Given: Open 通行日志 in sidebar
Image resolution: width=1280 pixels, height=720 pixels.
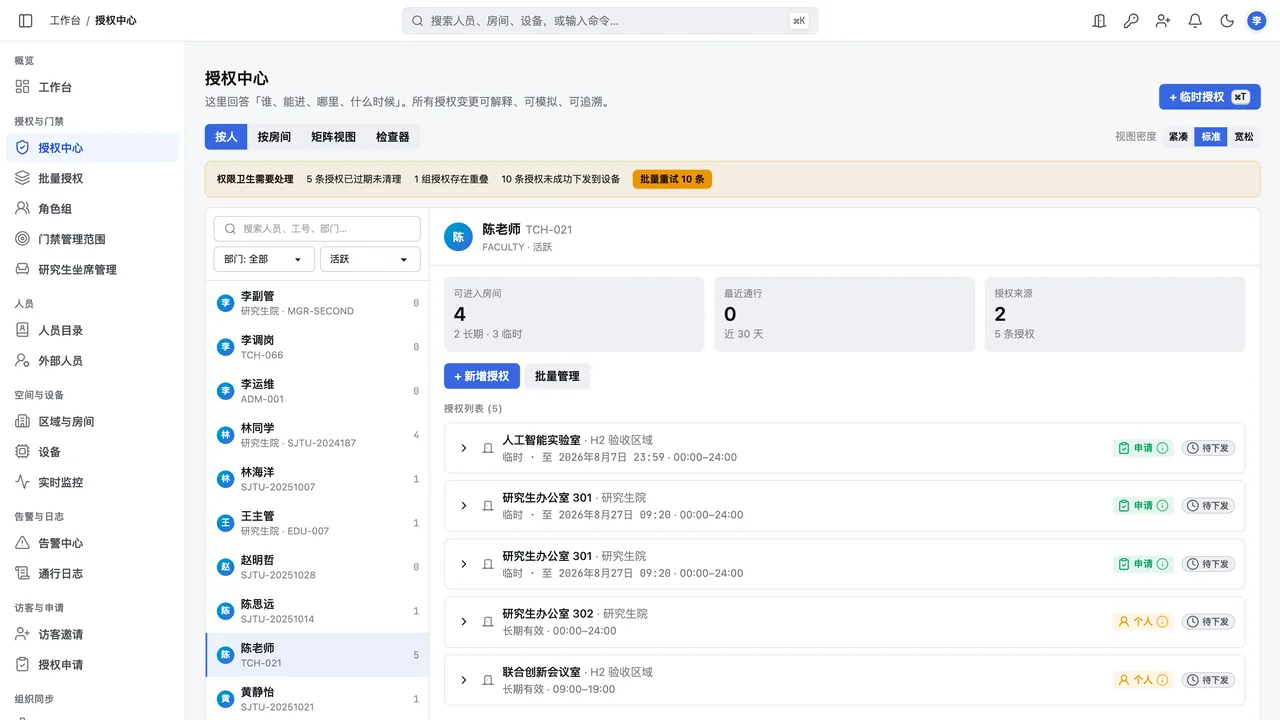Looking at the screenshot, I should [92, 574].
